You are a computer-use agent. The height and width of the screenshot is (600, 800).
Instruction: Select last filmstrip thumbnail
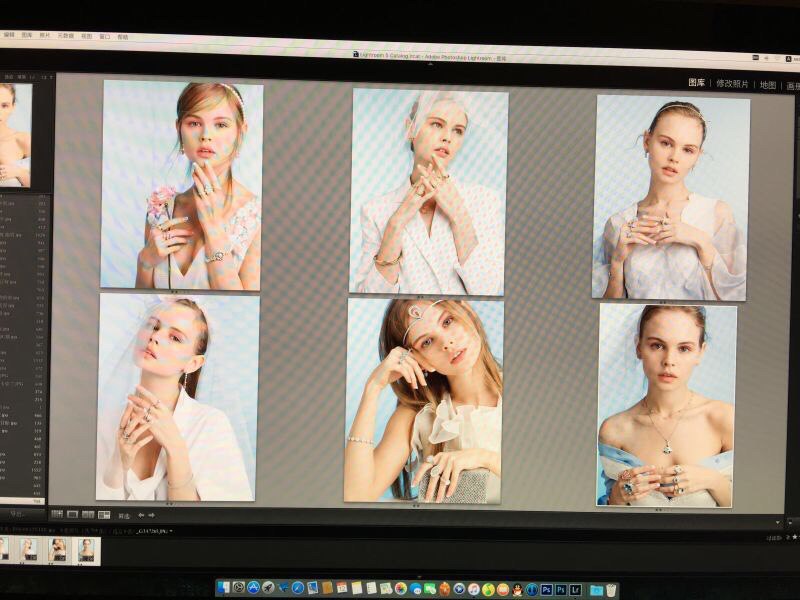point(87,549)
